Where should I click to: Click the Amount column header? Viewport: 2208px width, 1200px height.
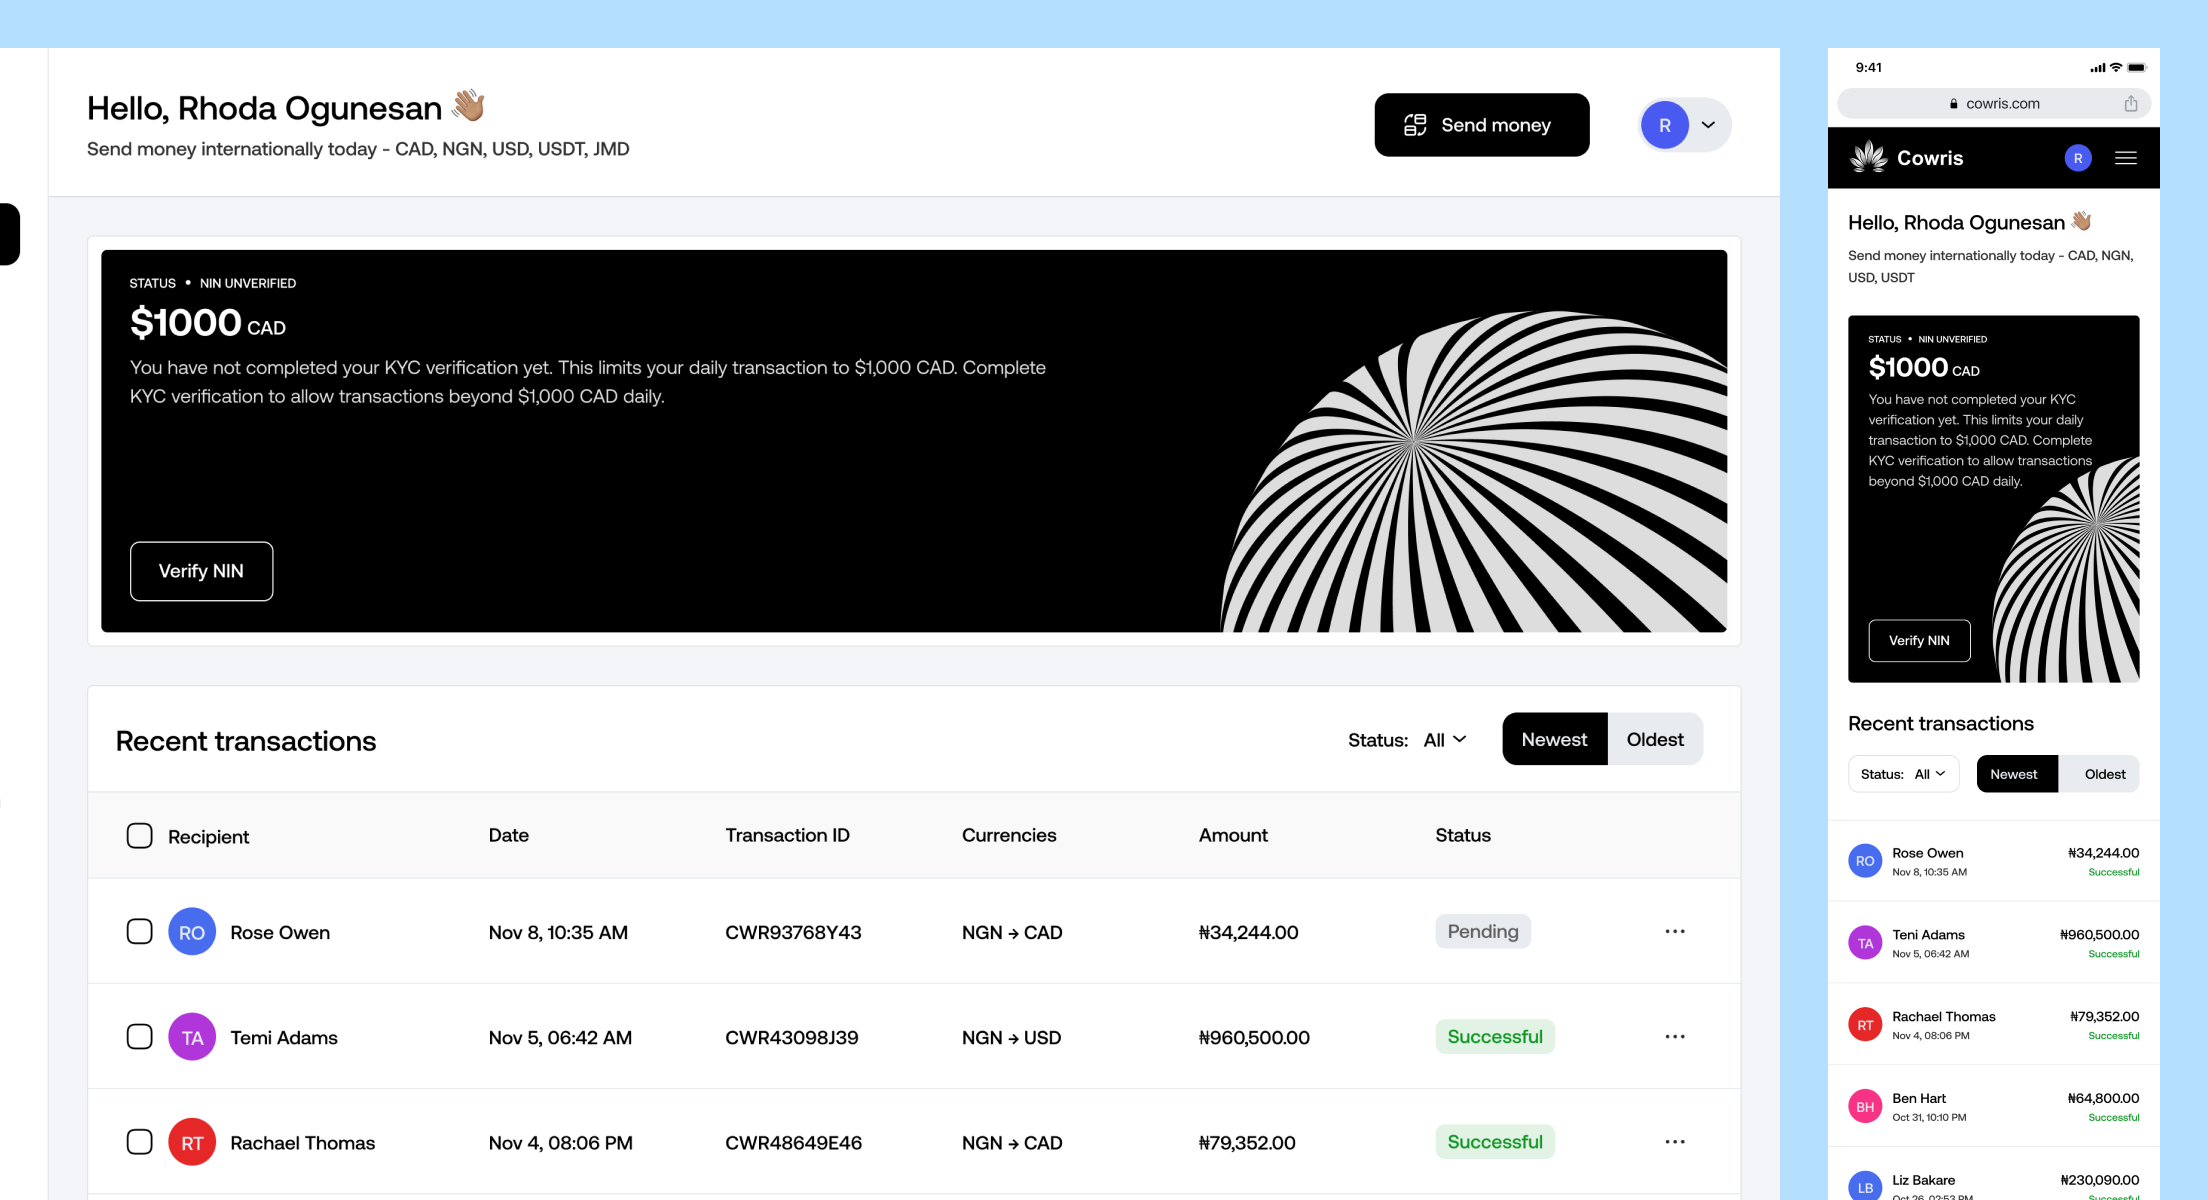tap(1233, 835)
